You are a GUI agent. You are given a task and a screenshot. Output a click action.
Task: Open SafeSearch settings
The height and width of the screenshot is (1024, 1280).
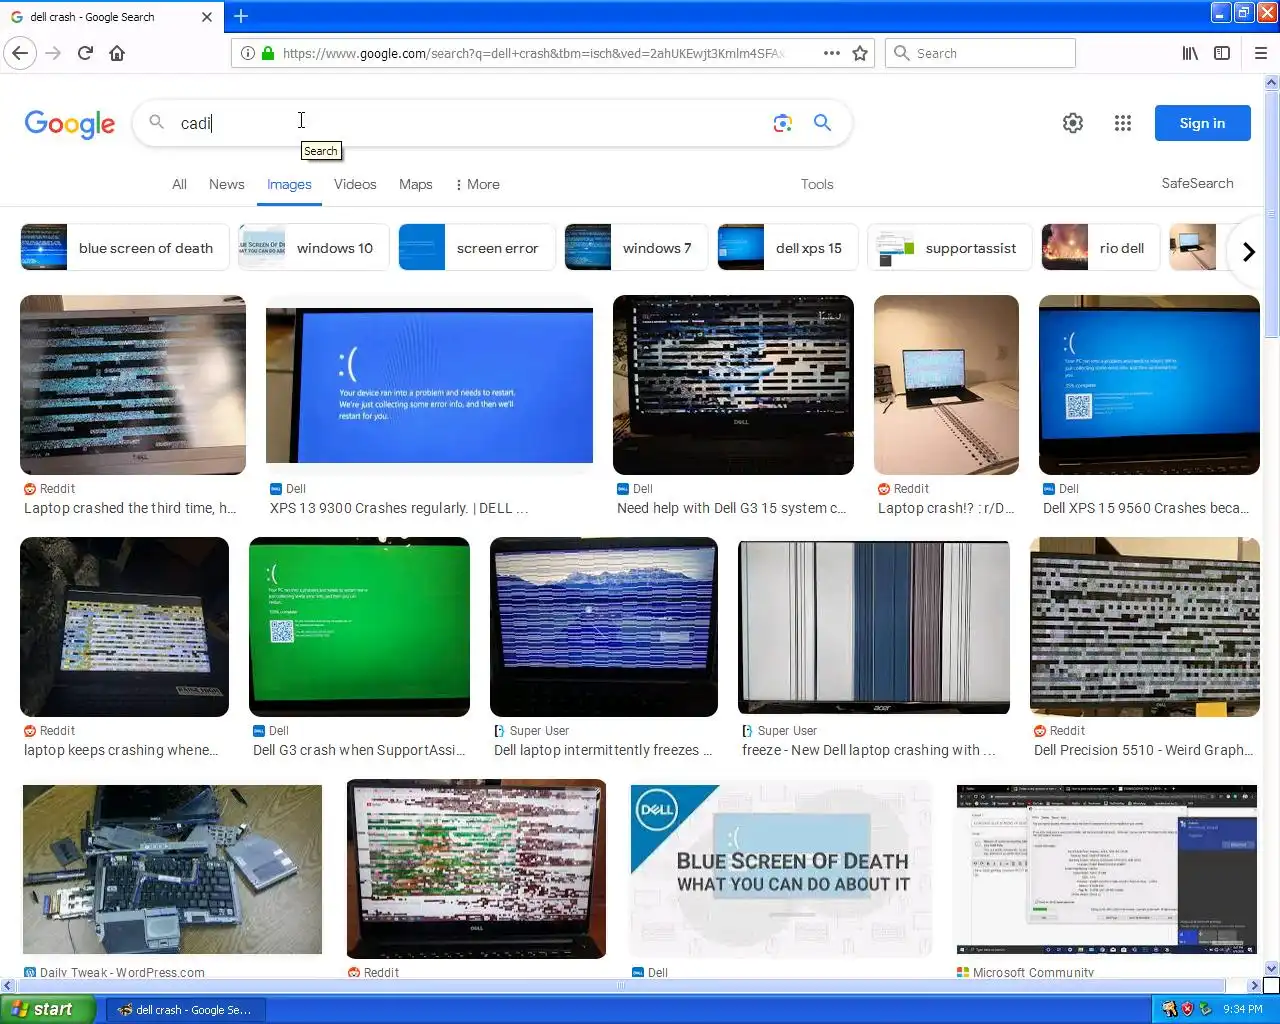[x=1197, y=183]
